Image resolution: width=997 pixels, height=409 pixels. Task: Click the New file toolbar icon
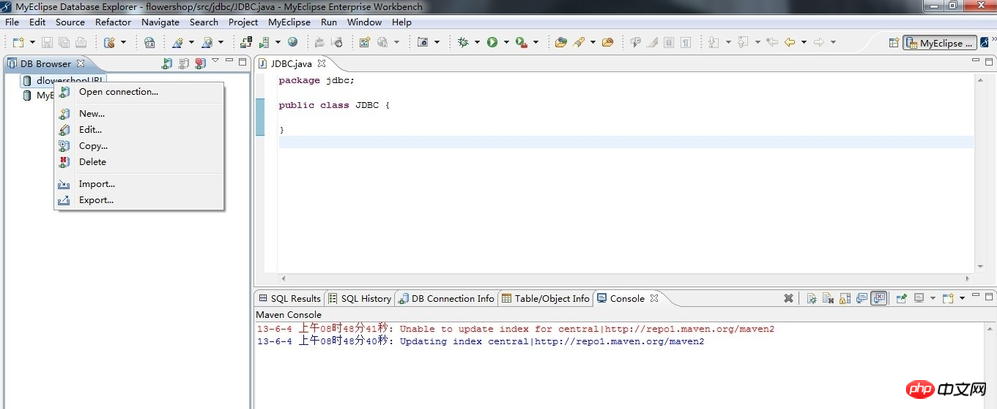pos(18,42)
